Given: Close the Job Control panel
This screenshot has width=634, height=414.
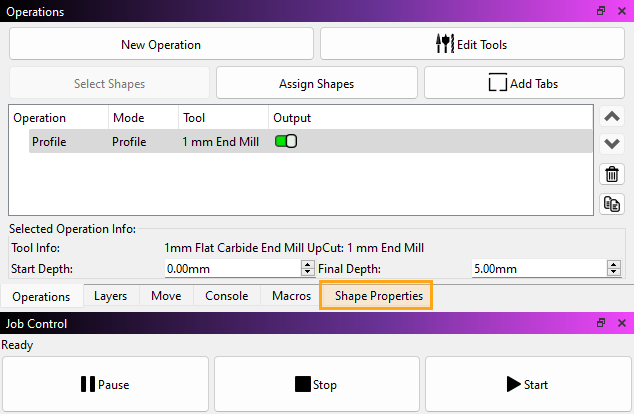Looking at the screenshot, I should [x=620, y=324].
